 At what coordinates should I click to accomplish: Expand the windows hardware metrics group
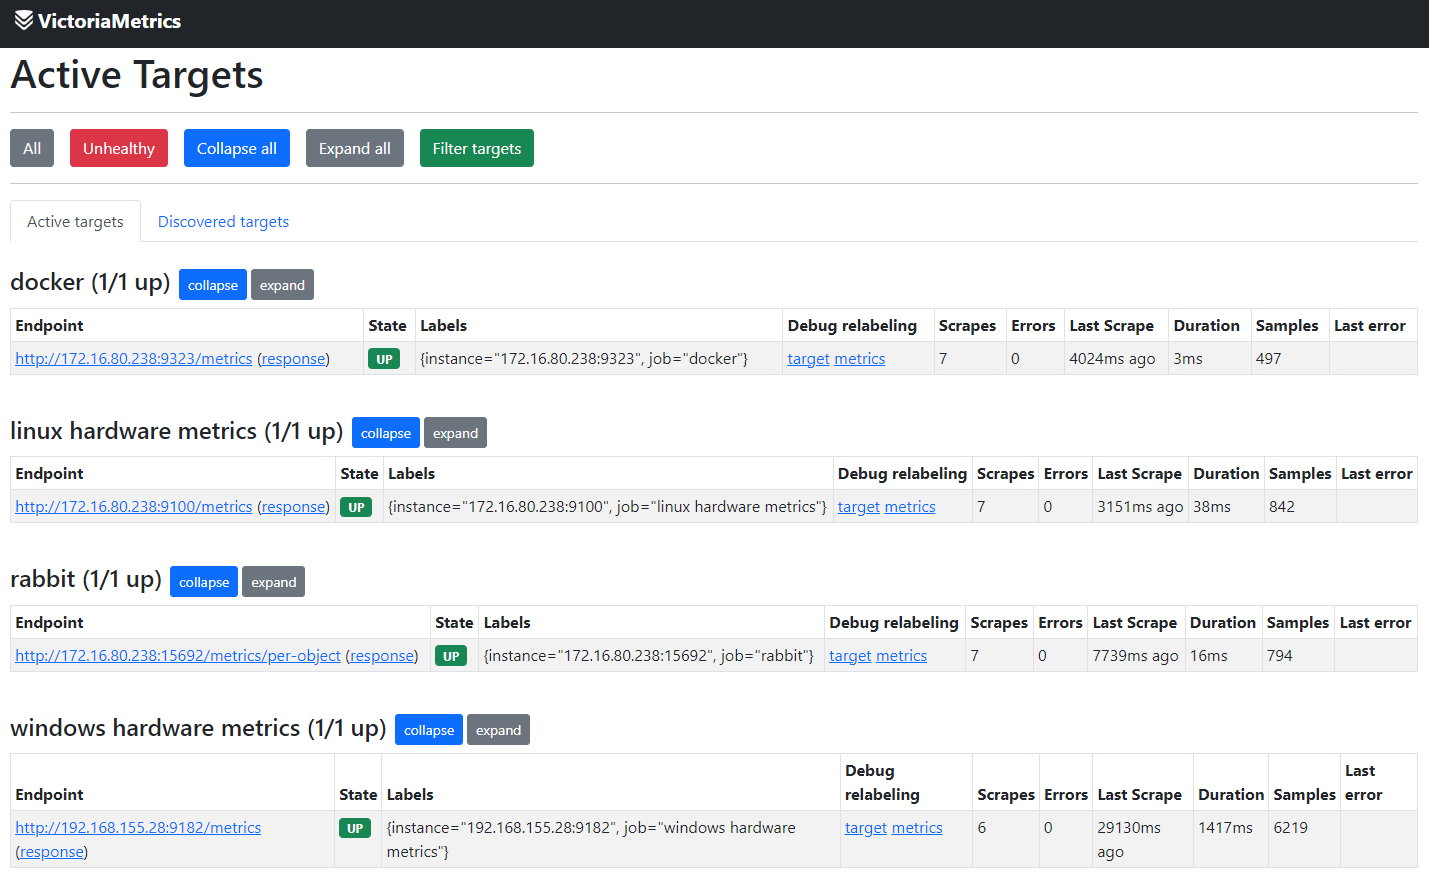click(x=498, y=730)
